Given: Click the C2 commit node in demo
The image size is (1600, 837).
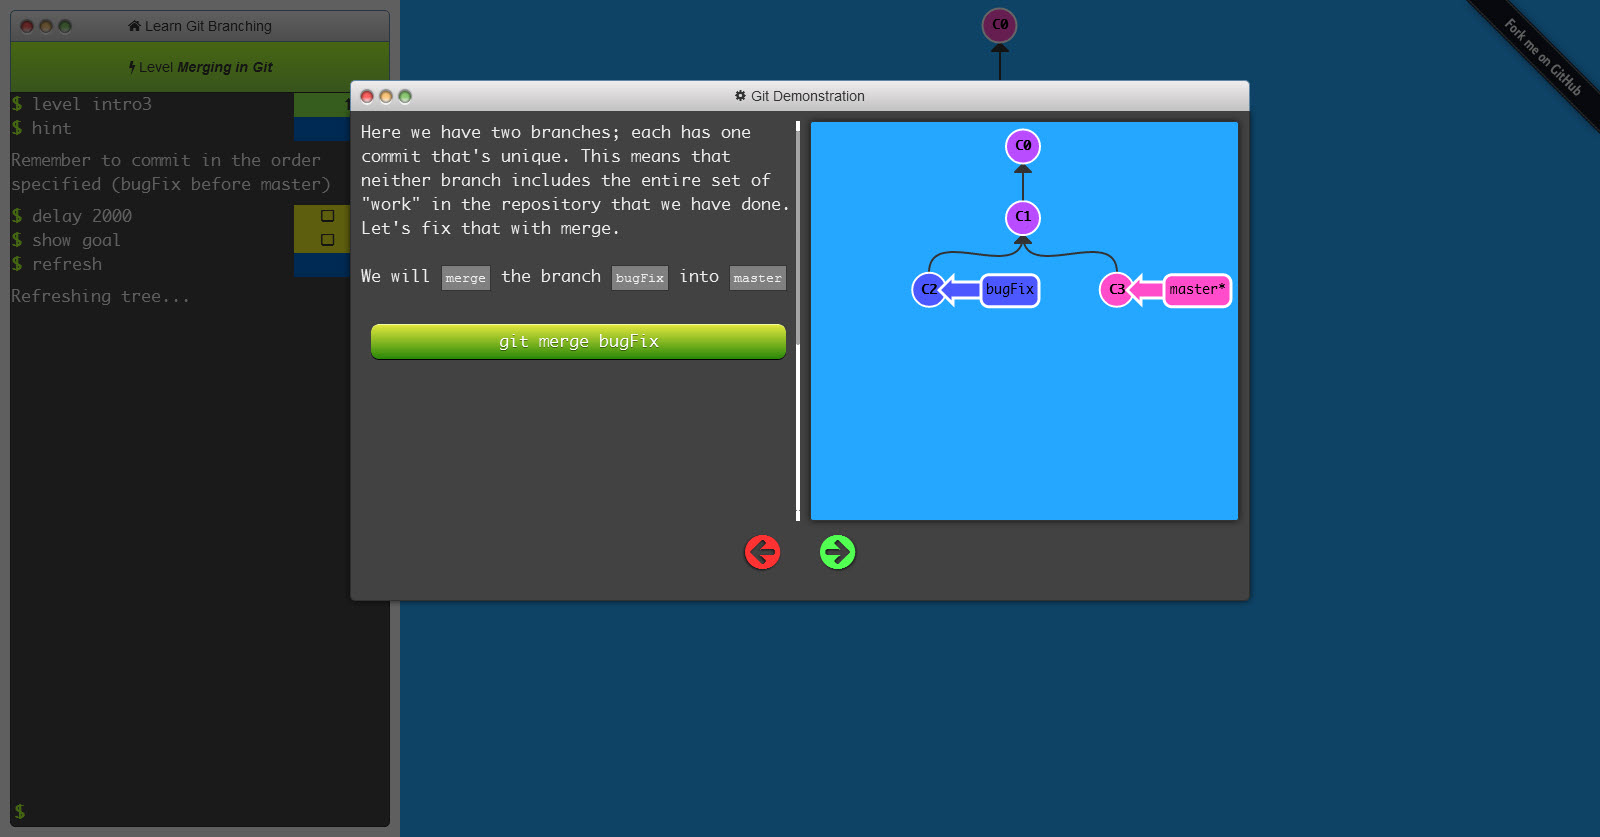Looking at the screenshot, I should pos(927,290).
